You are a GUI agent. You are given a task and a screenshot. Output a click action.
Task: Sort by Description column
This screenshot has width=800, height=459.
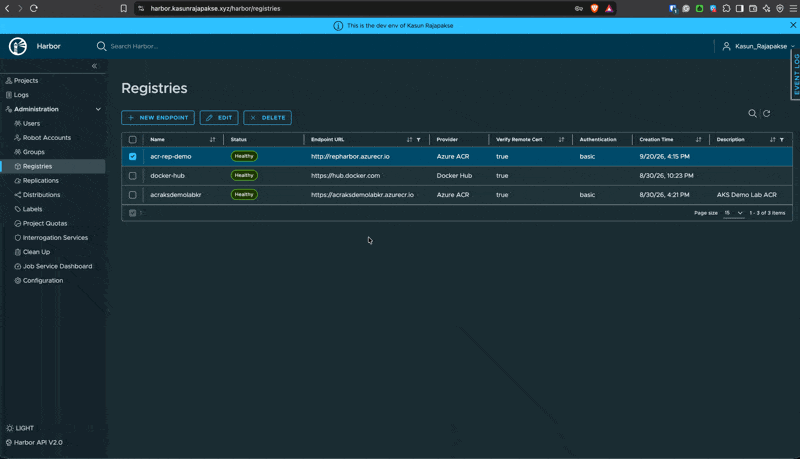coord(772,140)
